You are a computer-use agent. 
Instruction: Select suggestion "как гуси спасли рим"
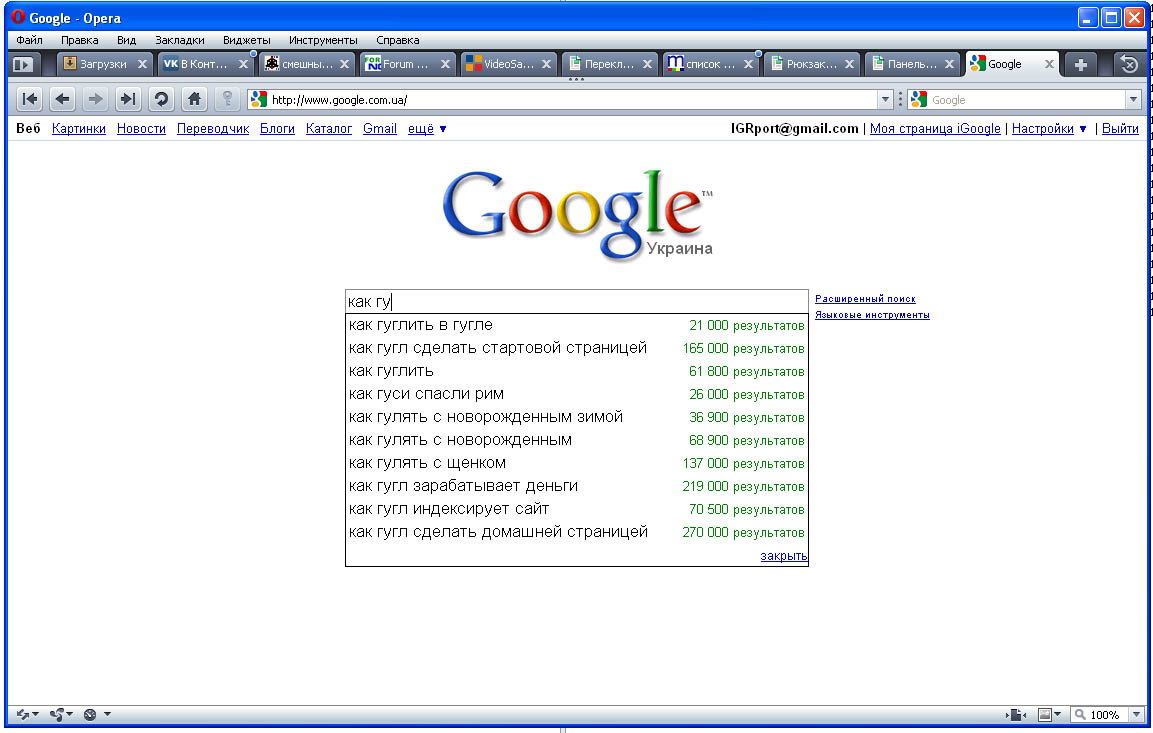coord(426,394)
